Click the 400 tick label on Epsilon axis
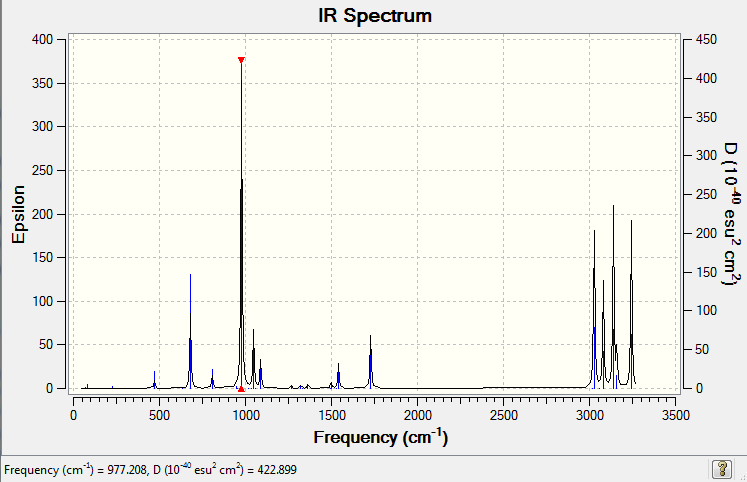Viewport: 747px width, 482px height. click(x=42, y=40)
